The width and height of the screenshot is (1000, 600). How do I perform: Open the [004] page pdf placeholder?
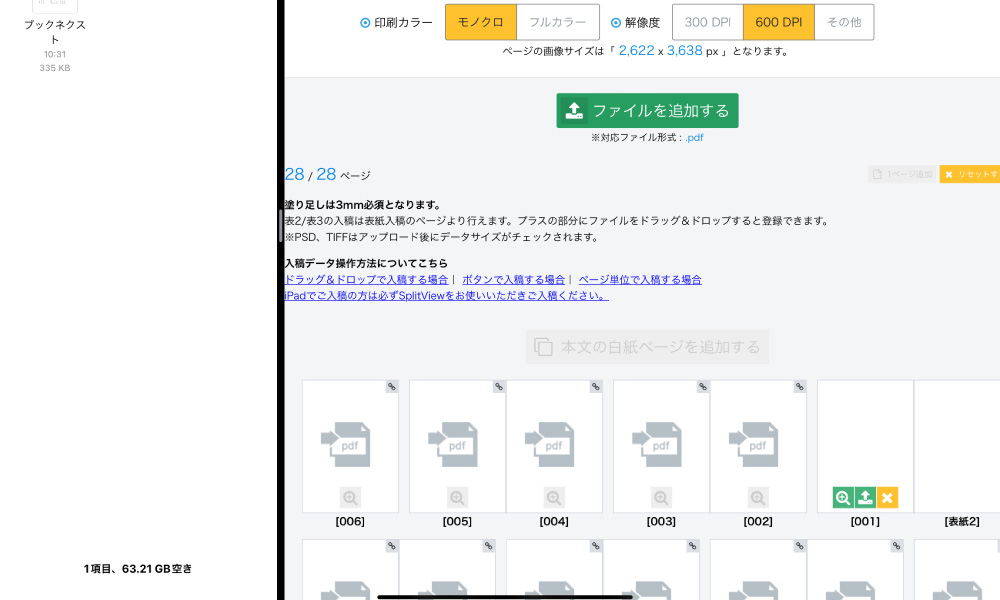tap(550, 444)
